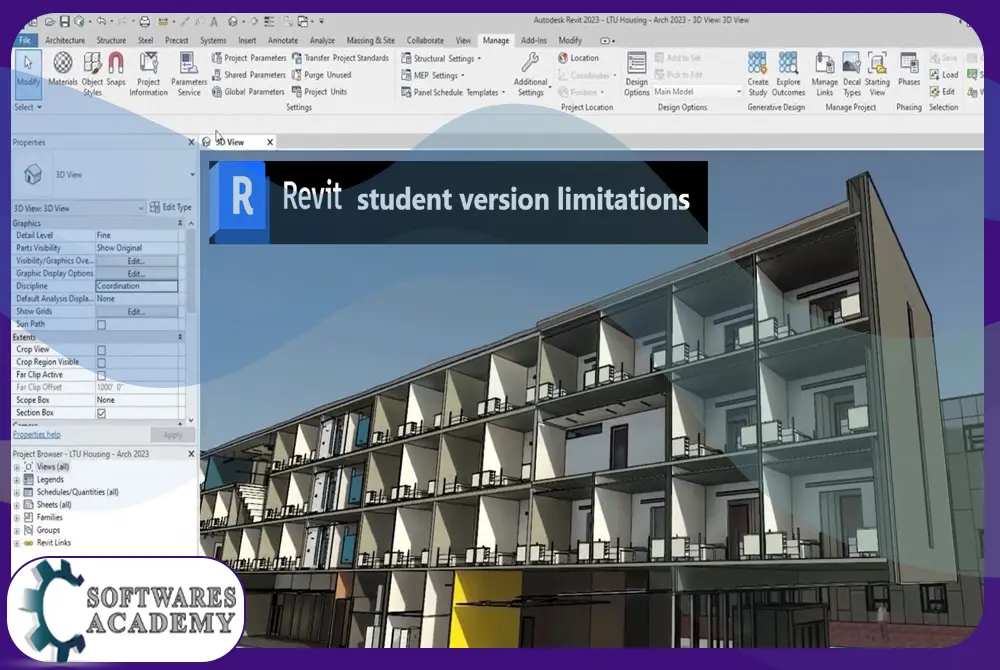Click Transfer Project Standards
The height and width of the screenshot is (670, 1000).
pos(340,58)
